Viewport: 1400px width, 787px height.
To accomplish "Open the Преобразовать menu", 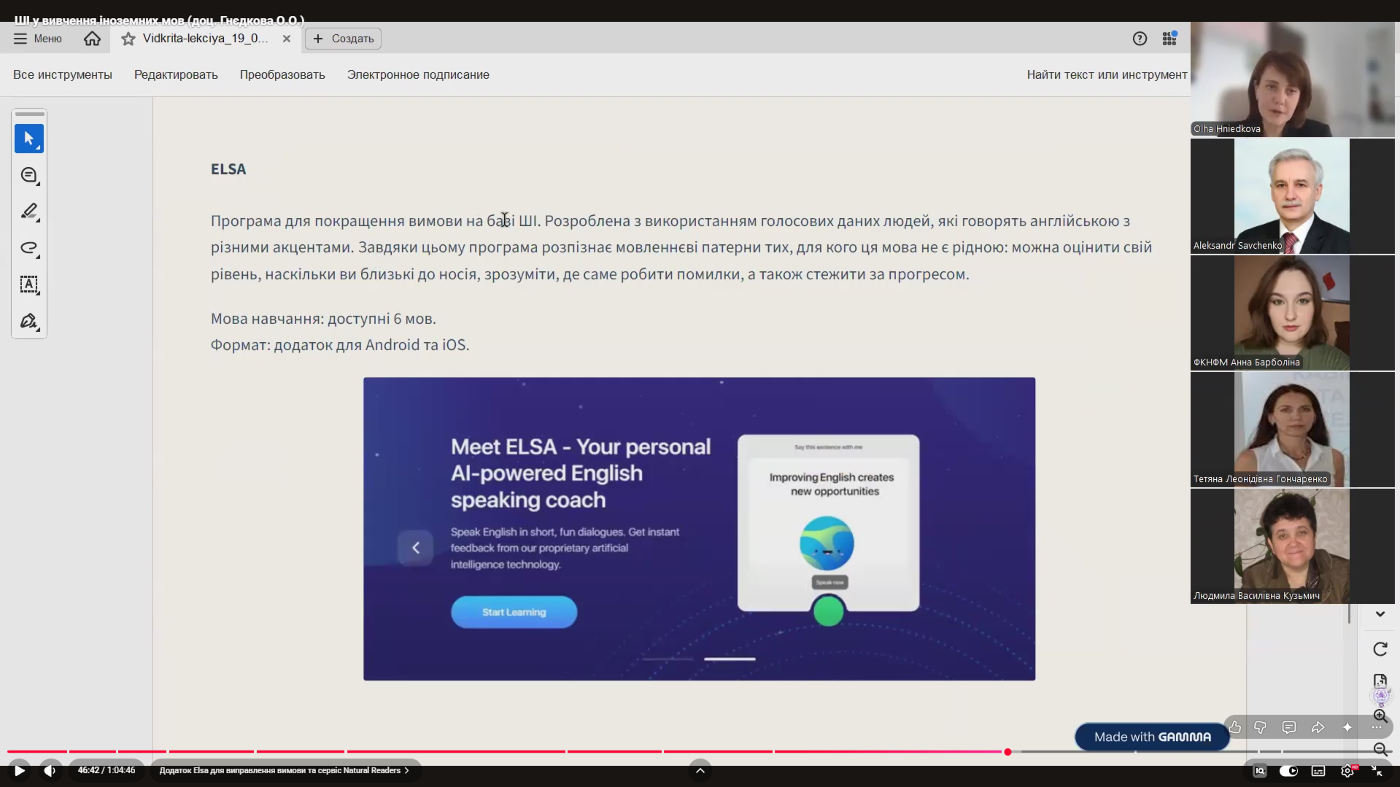I will (282, 75).
